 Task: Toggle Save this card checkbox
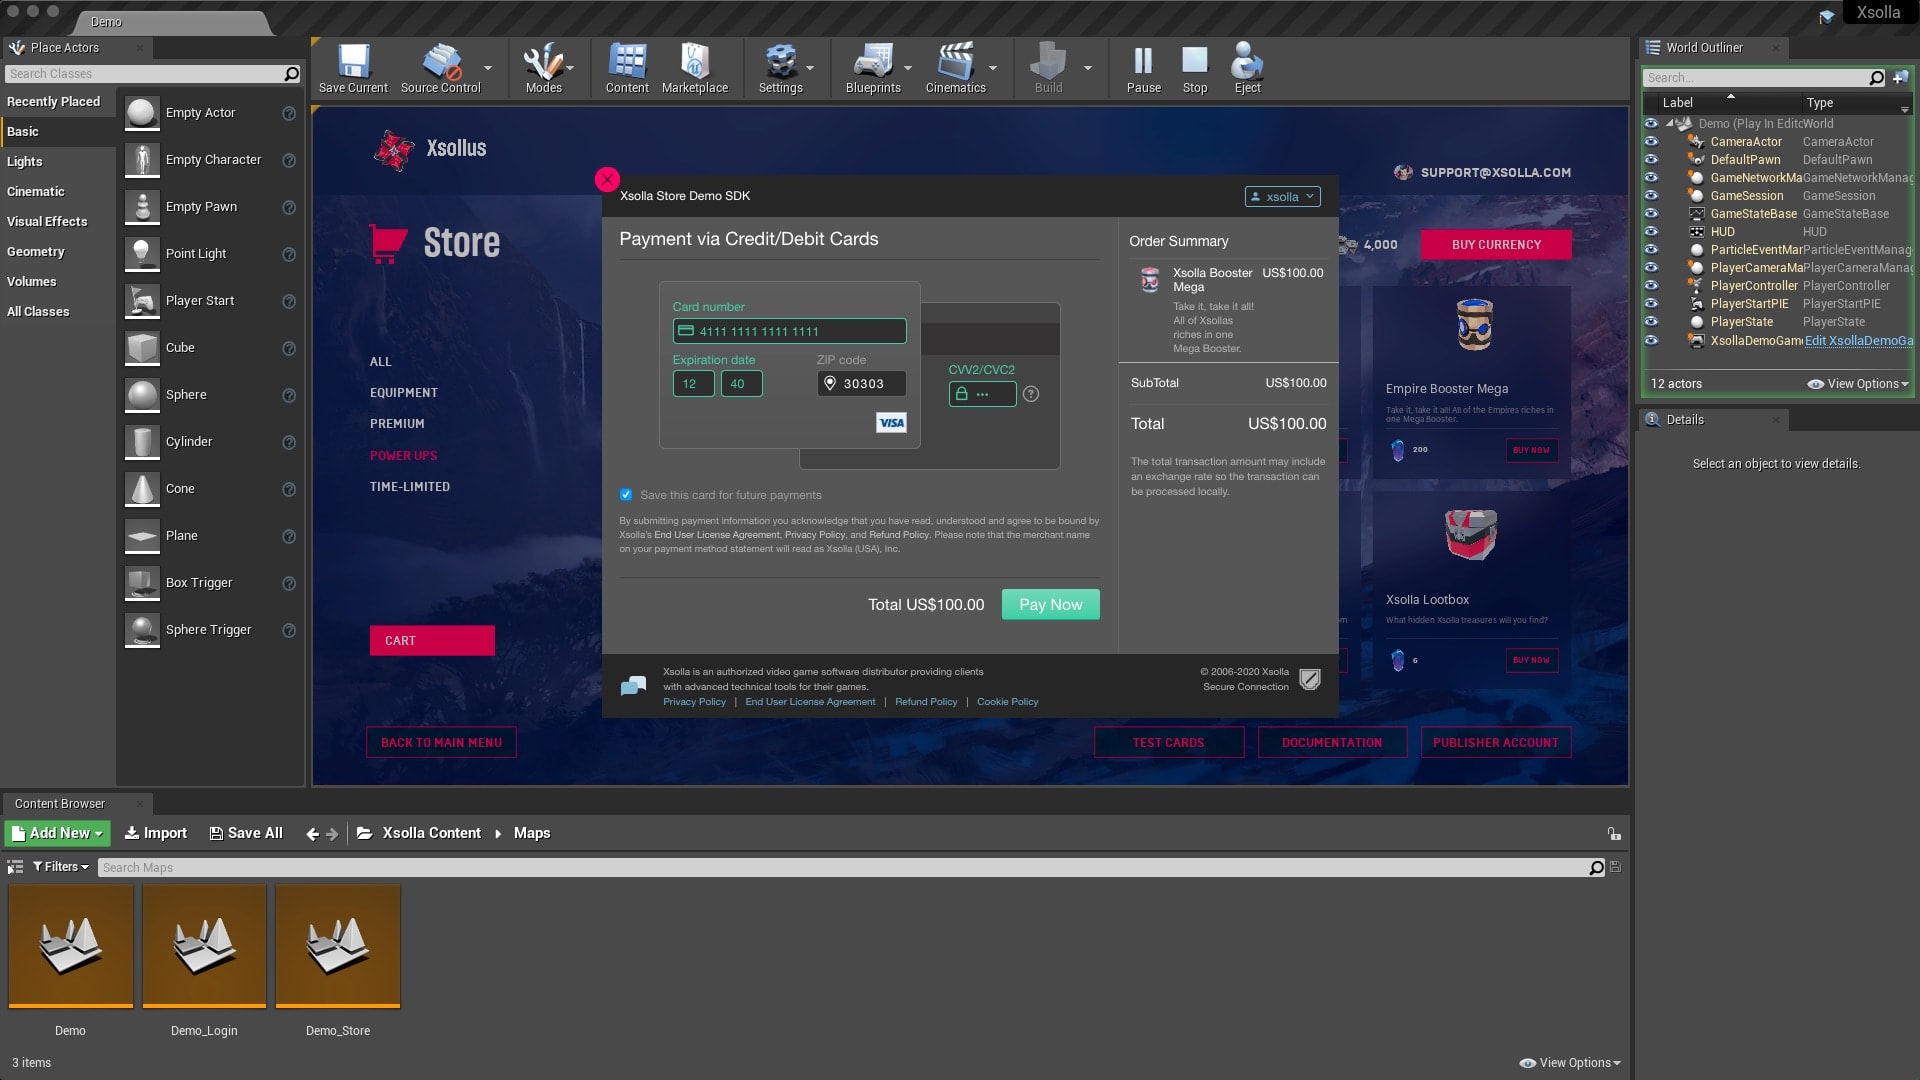click(x=626, y=495)
